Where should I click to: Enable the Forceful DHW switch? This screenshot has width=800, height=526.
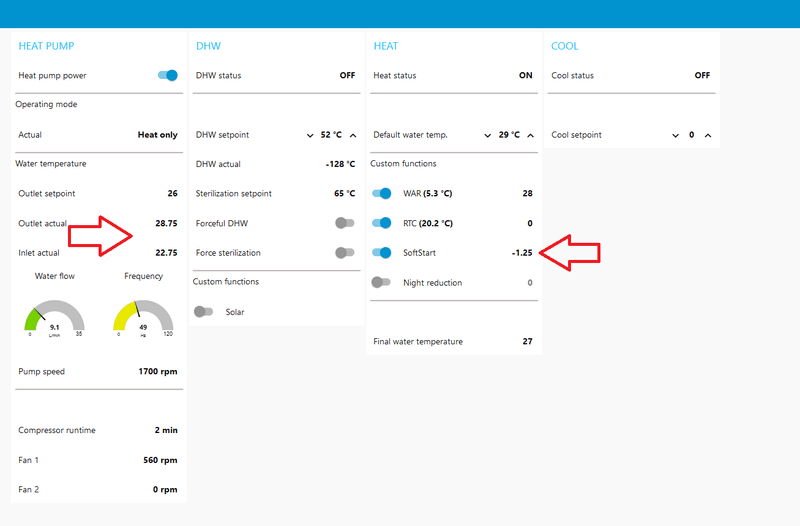click(x=344, y=223)
